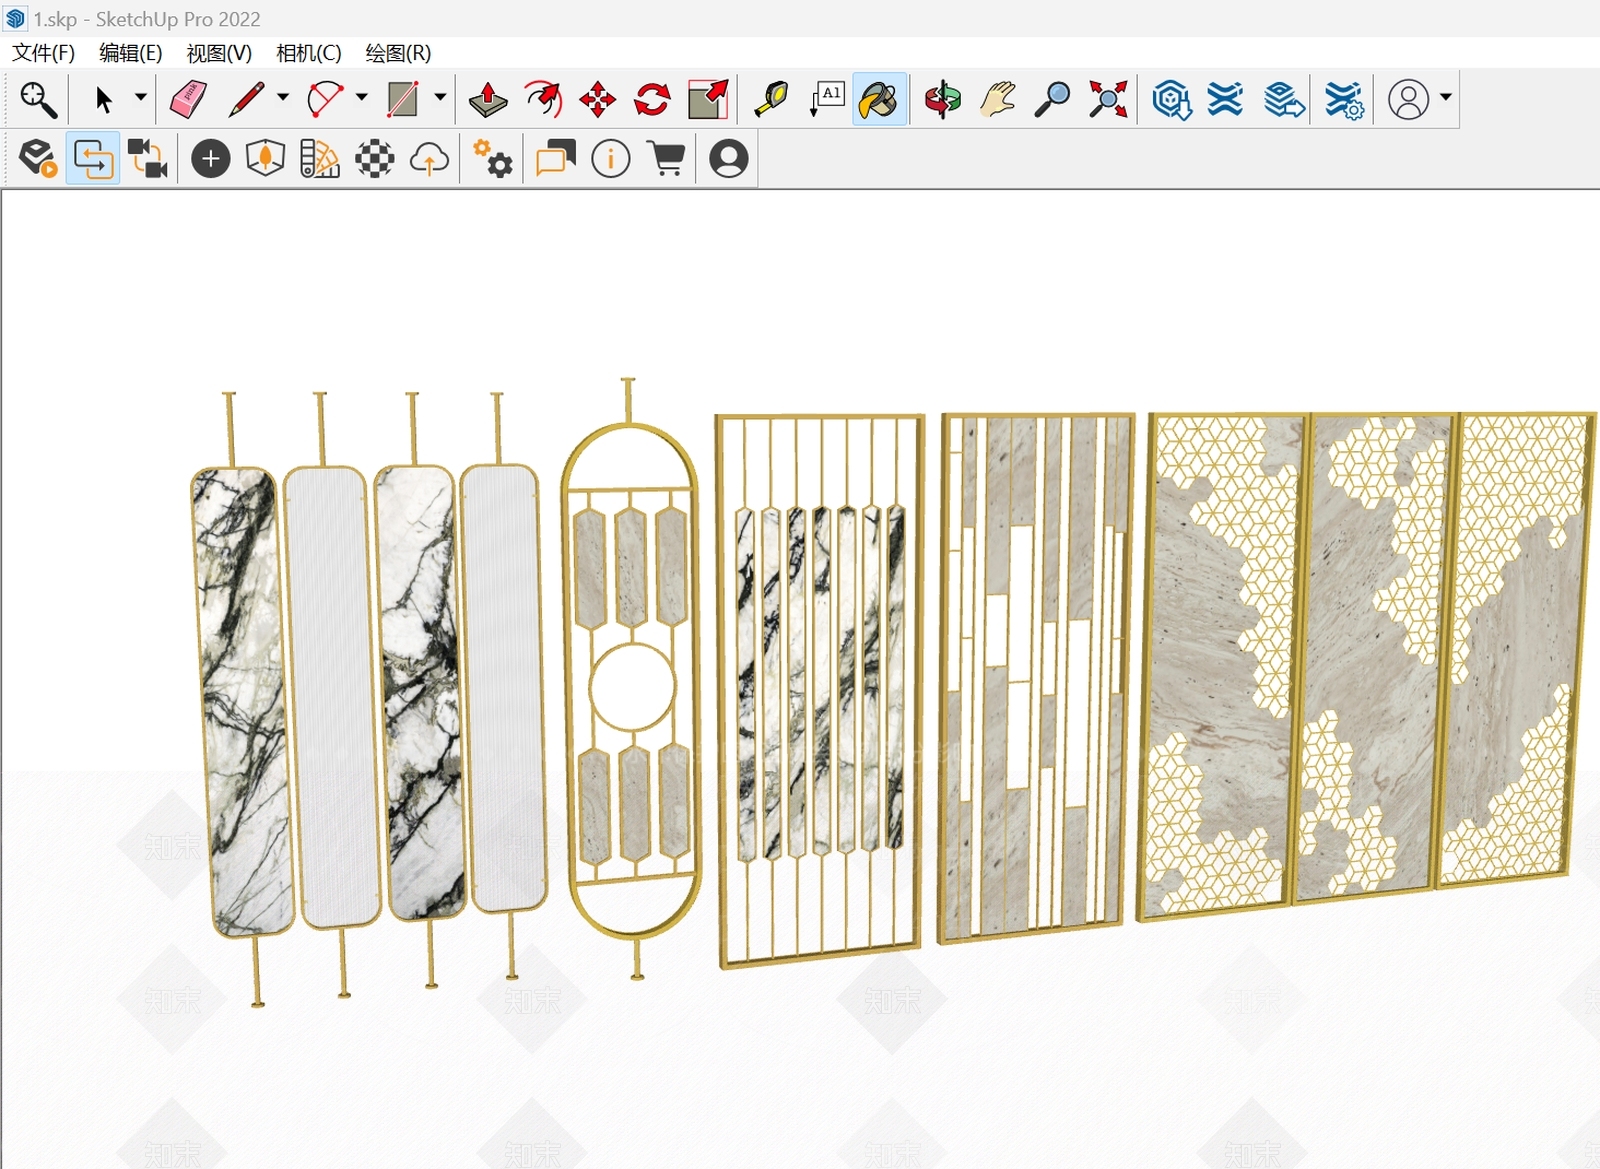The image size is (1600, 1169).
Task: Click the info circle icon
Action: coord(610,158)
